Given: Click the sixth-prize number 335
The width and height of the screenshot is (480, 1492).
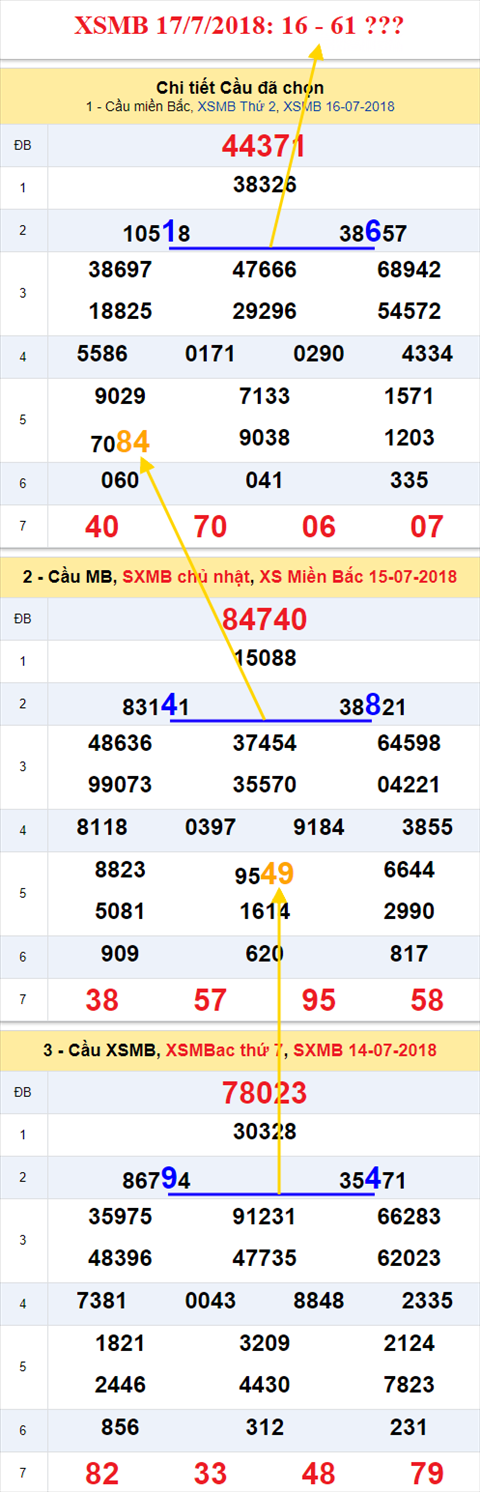Looking at the screenshot, I should point(409,481).
